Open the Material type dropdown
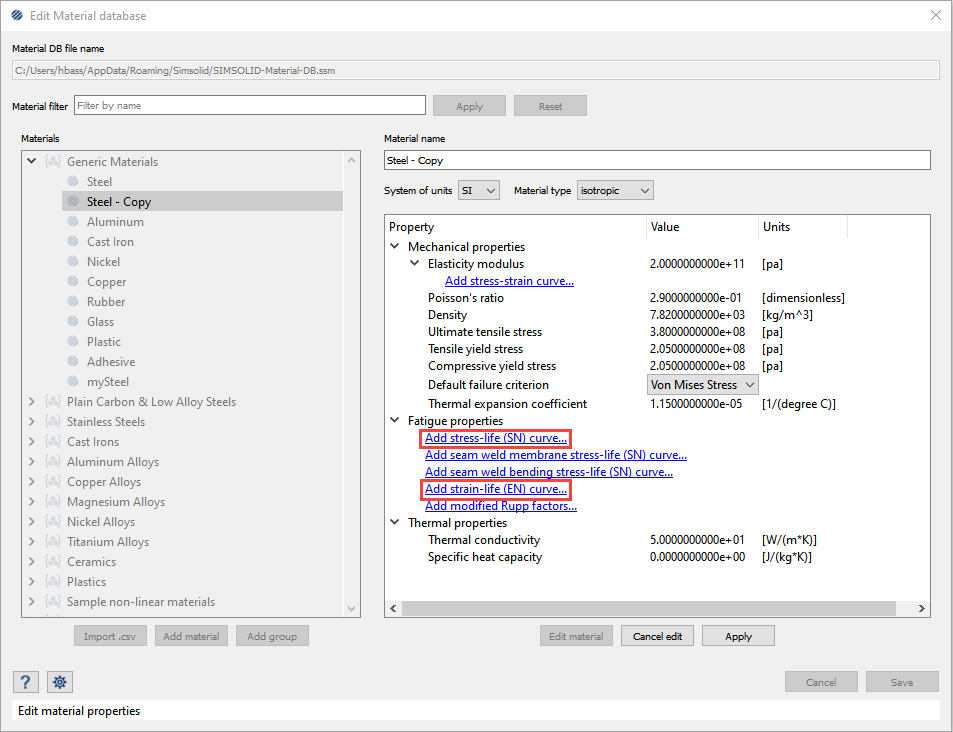 click(615, 190)
